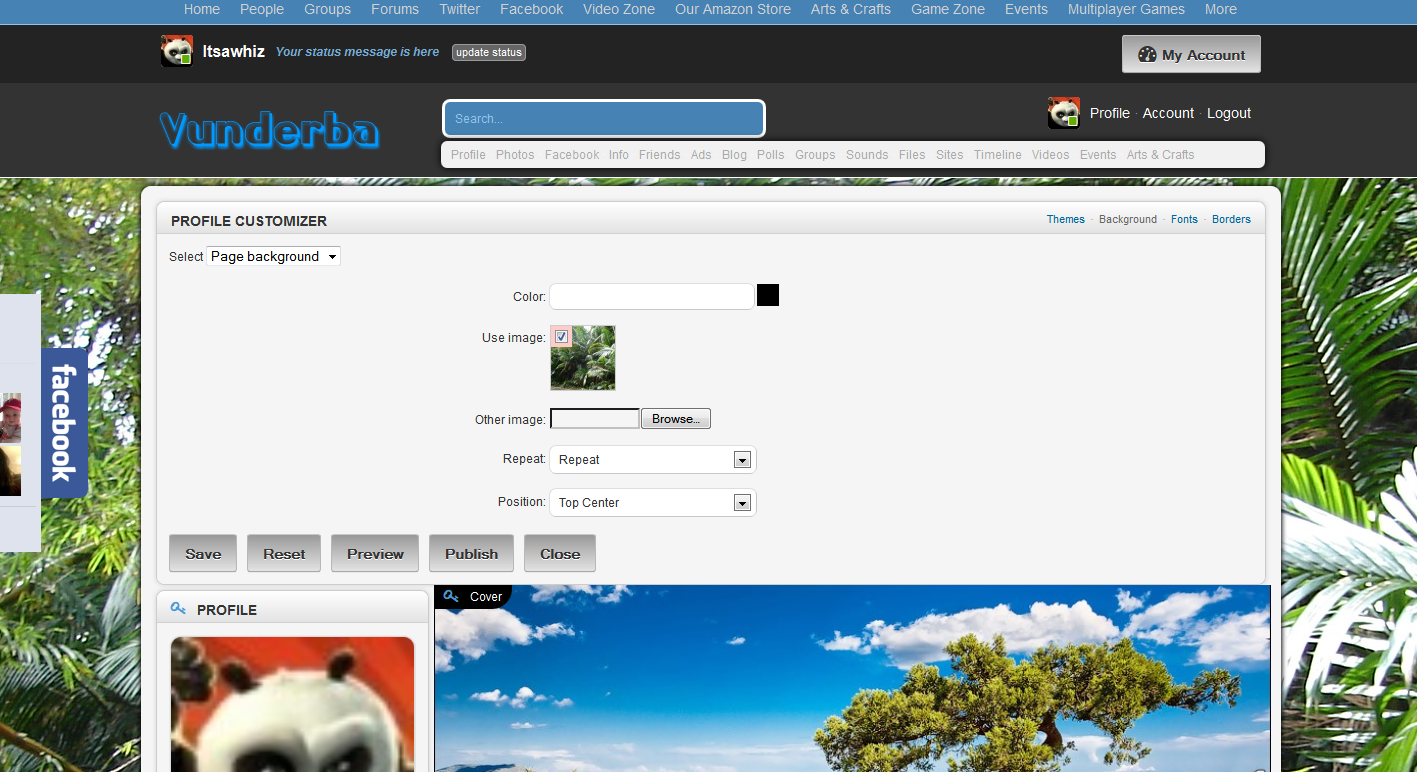Open the Select Page background dropdown
Image resolution: width=1417 pixels, height=772 pixels.
coord(274,256)
